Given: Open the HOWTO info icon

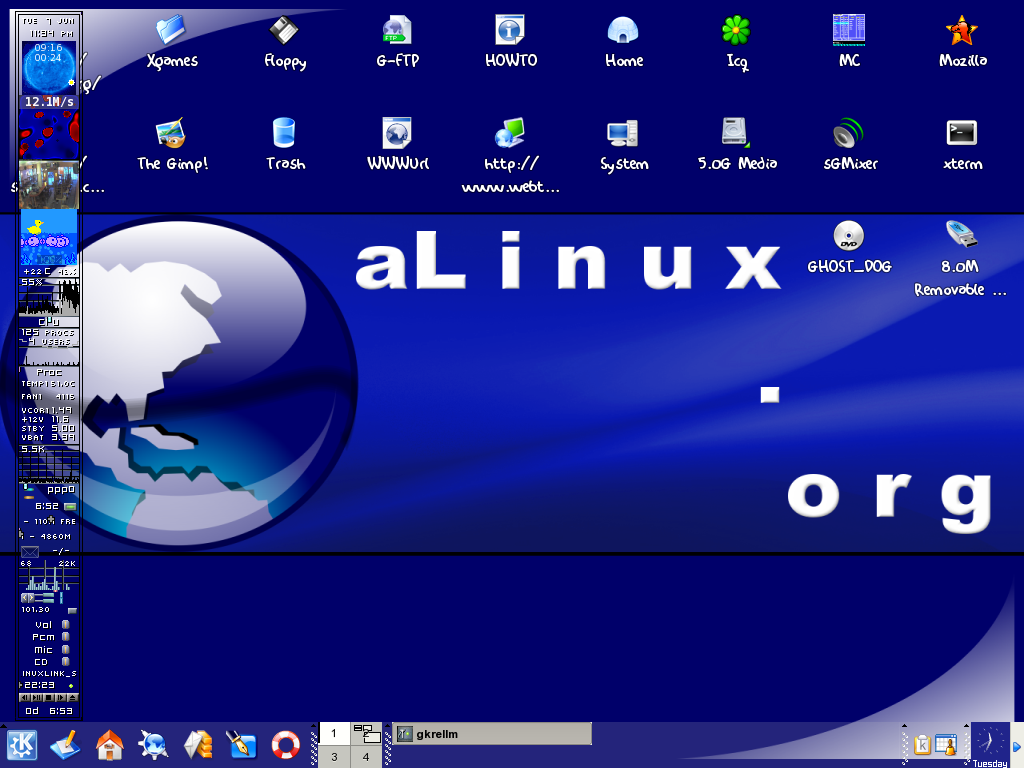Looking at the screenshot, I should 510,31.
